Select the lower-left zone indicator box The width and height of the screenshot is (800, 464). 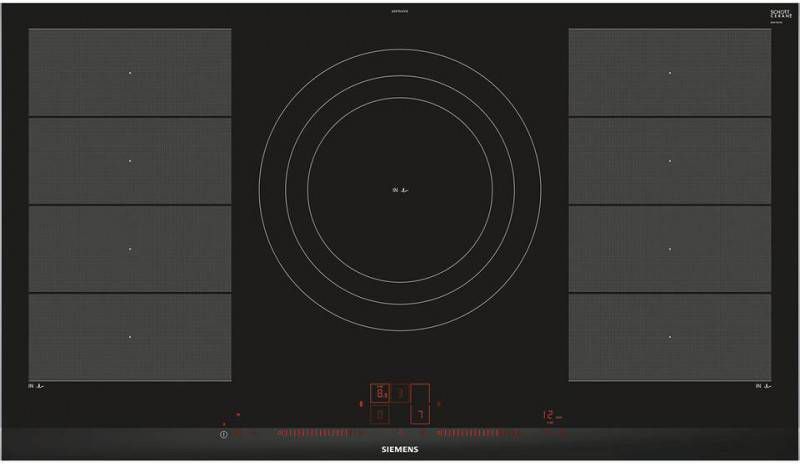[x=380, y=414]
